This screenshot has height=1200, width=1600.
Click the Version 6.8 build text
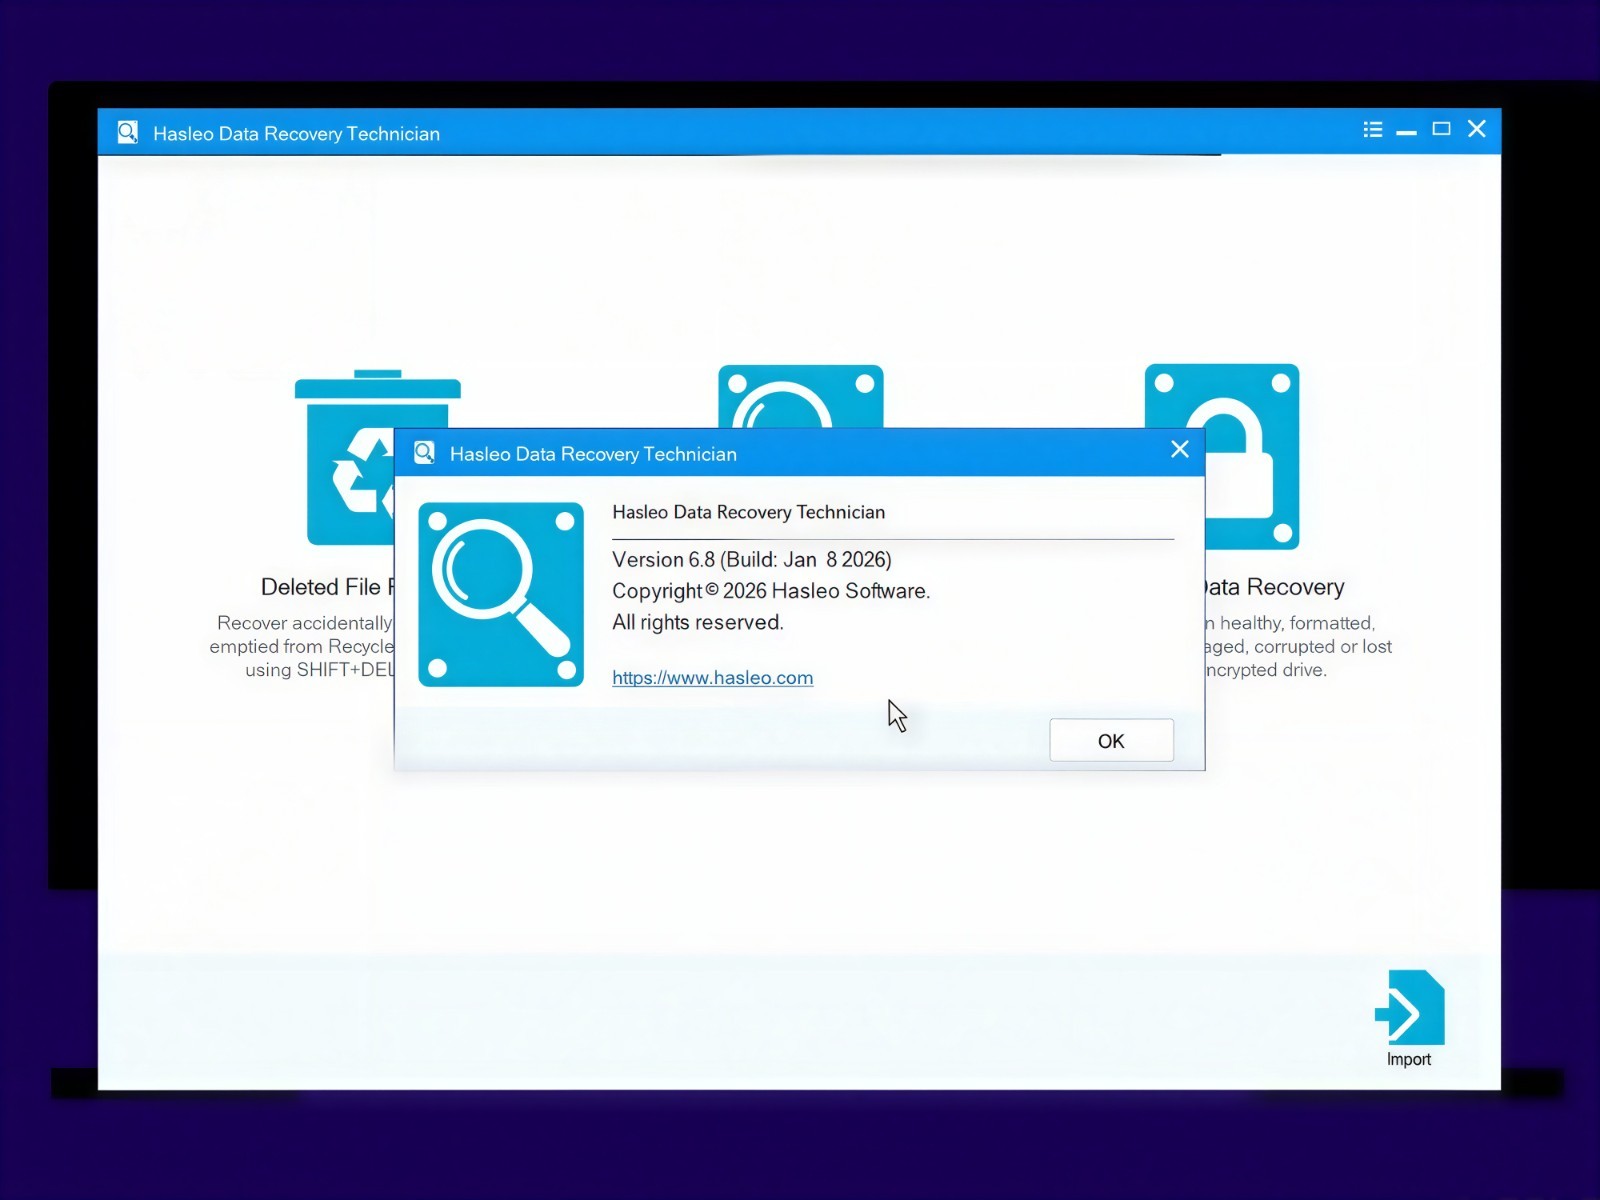(x=752, y=559)
